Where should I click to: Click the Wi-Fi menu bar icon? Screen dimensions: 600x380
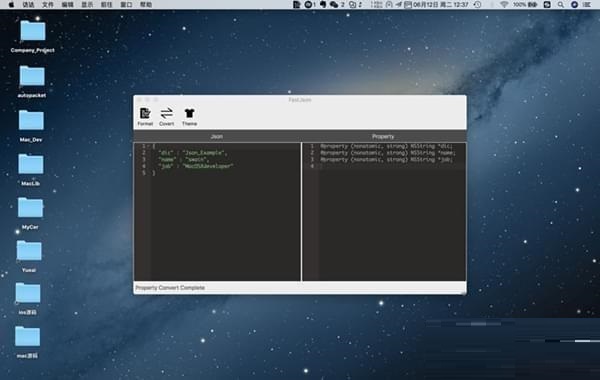[504, 5]
